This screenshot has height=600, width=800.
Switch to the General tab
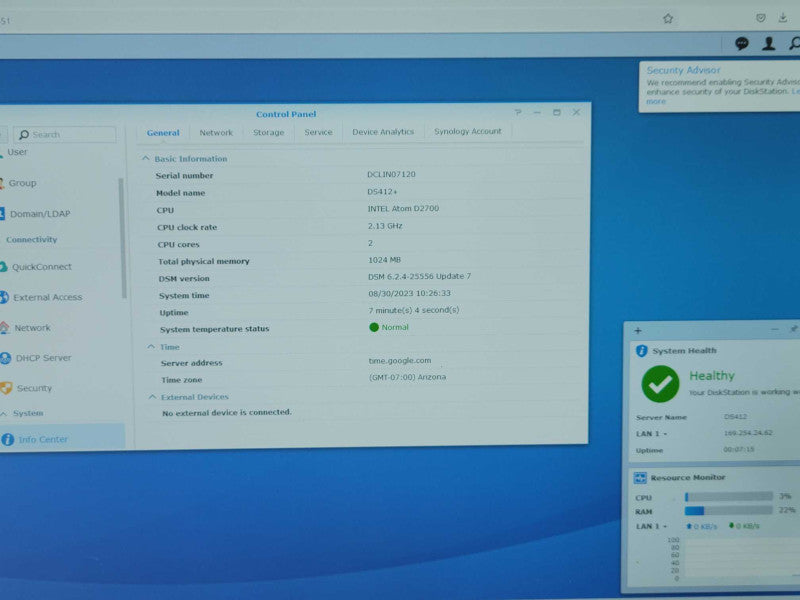pos(163,133)
